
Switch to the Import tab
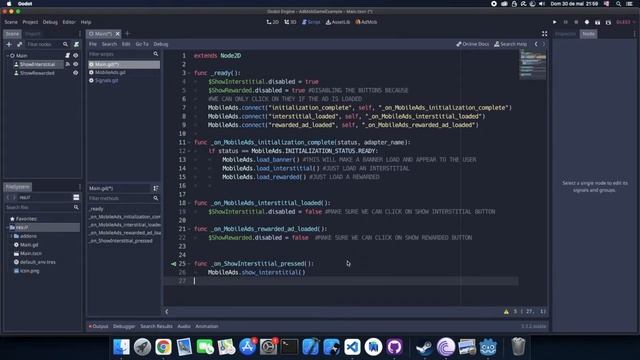coord(33,34)
